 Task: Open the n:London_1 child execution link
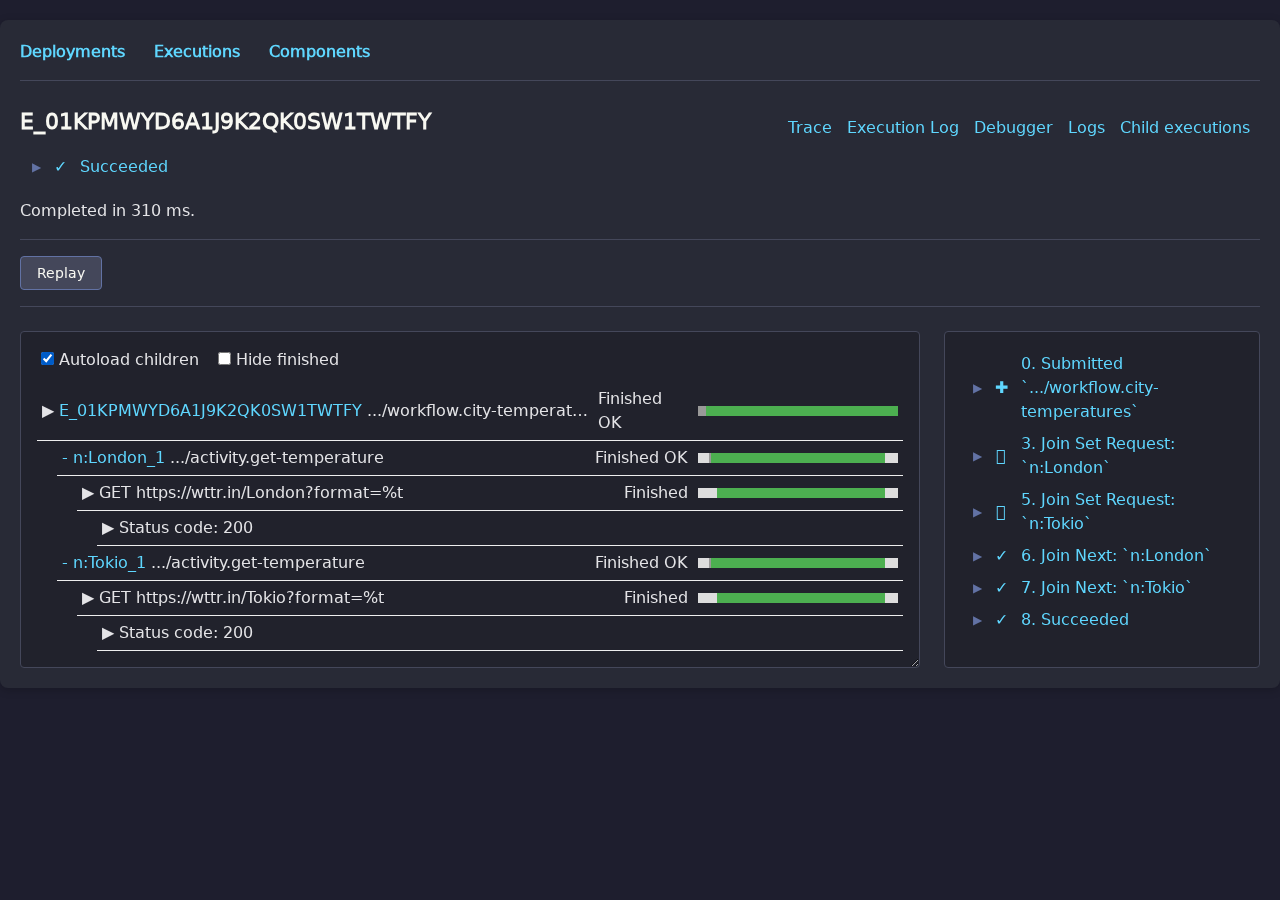(119, 457)
